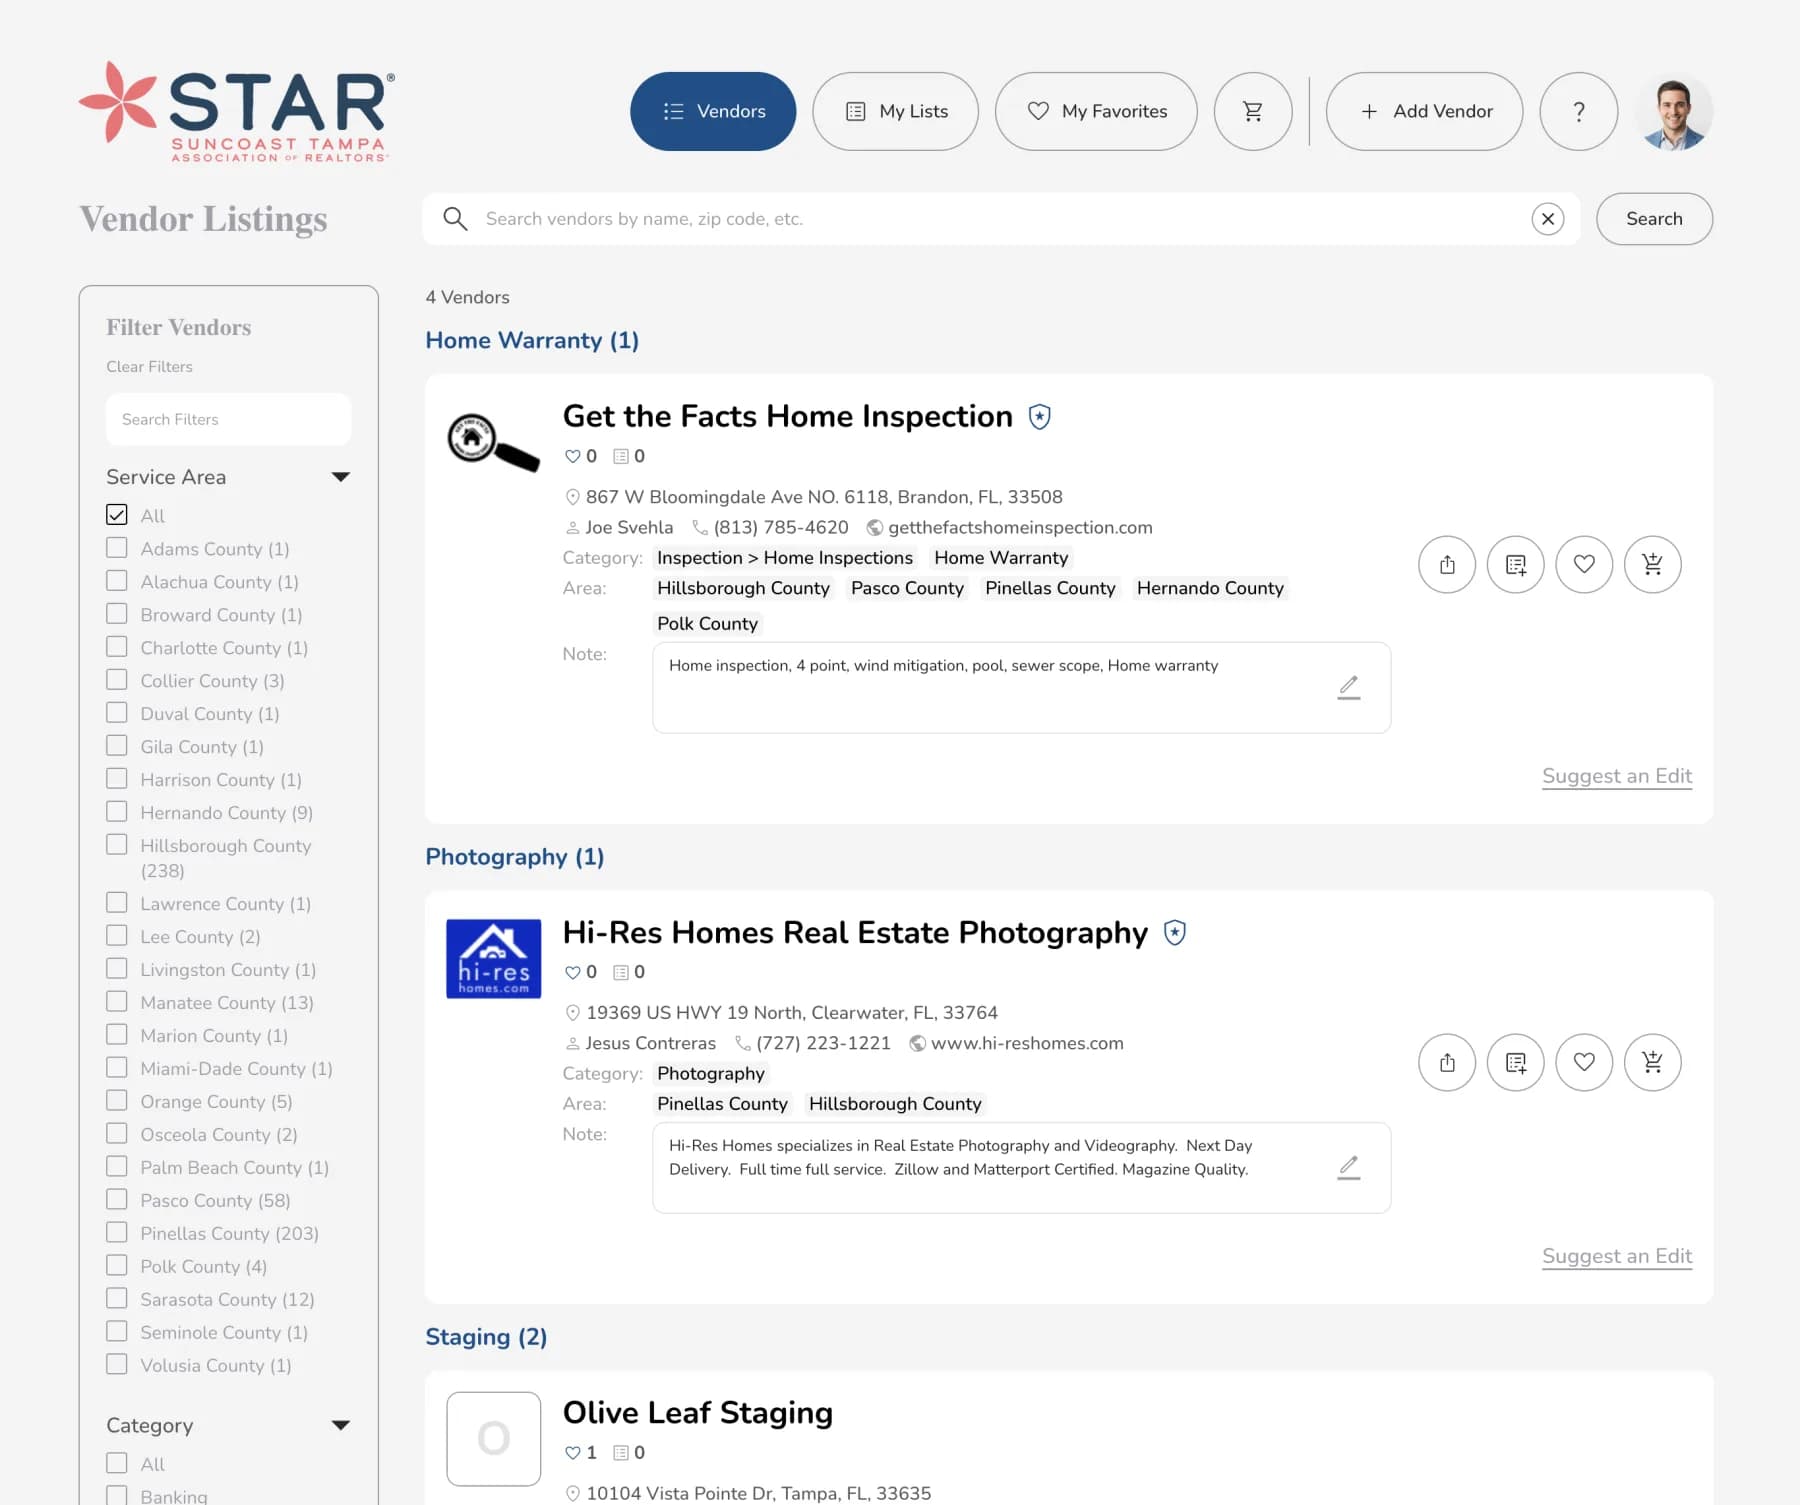Check Hillsborough County (238) filter

coord(117,845)
